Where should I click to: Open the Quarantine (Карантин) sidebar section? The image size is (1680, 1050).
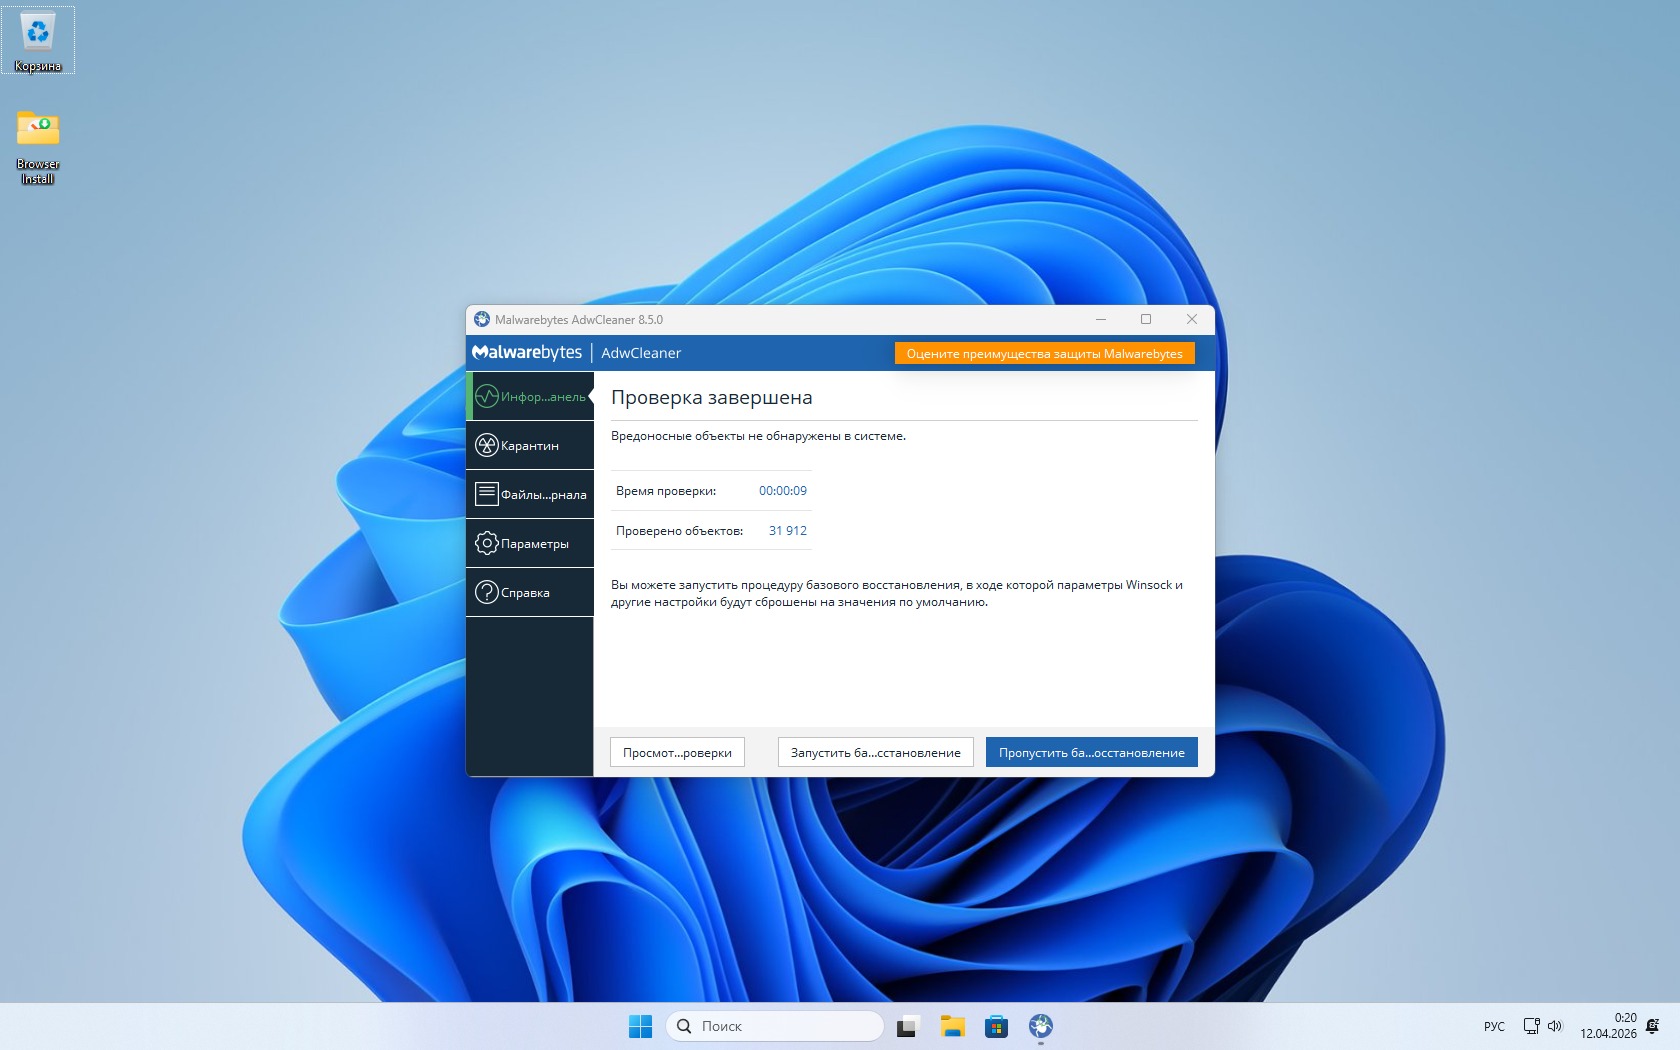click(530, 446)
